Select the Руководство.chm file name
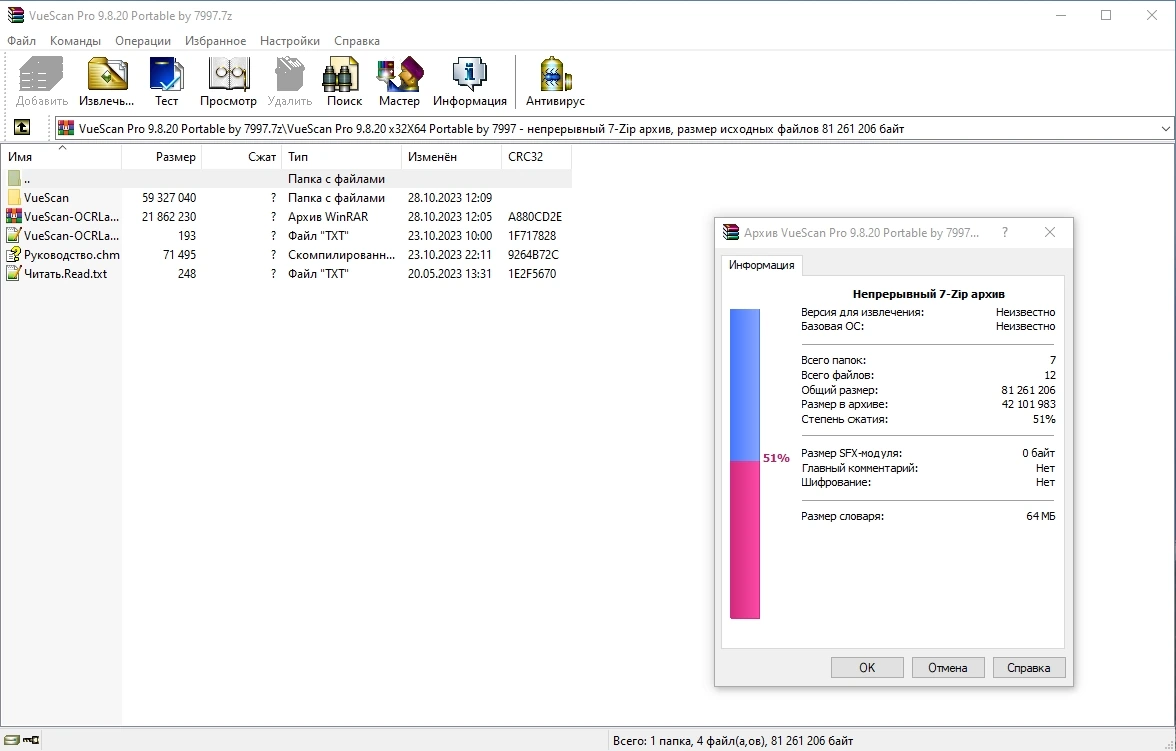1176x751 pixels. point(72,255)
